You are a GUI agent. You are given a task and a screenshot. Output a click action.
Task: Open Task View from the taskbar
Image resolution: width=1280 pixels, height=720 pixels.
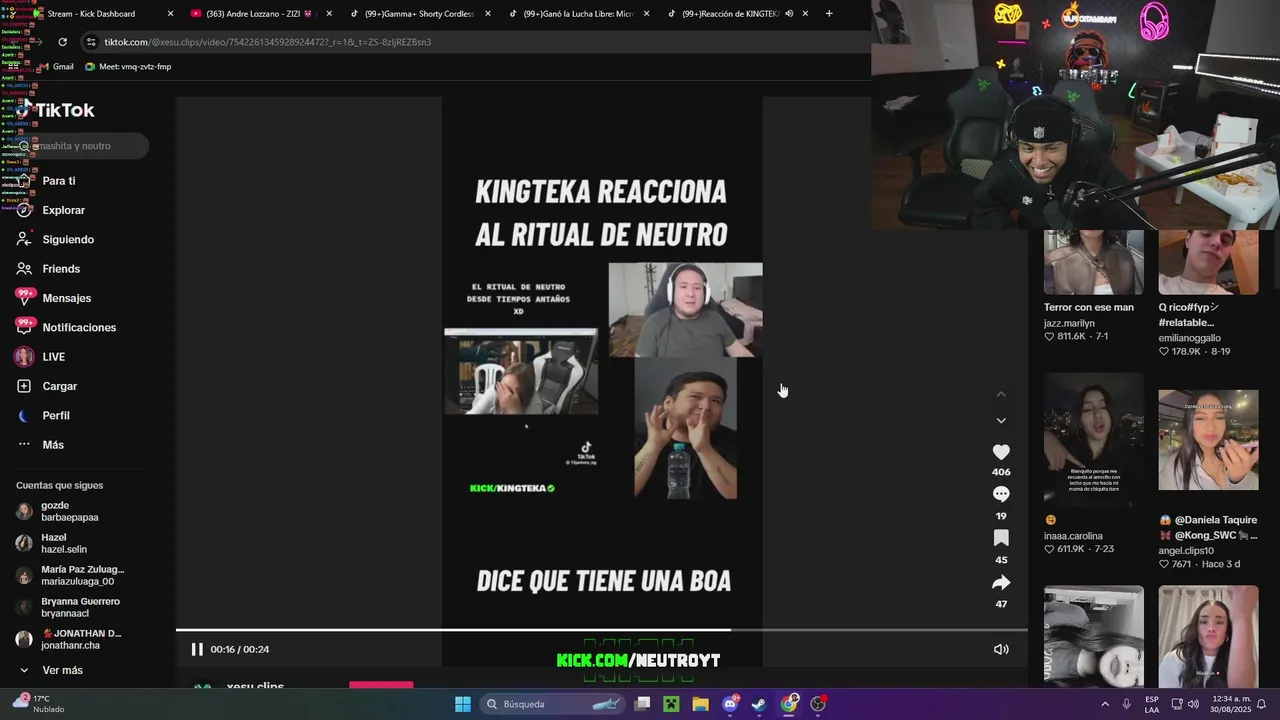coord(642,704)
